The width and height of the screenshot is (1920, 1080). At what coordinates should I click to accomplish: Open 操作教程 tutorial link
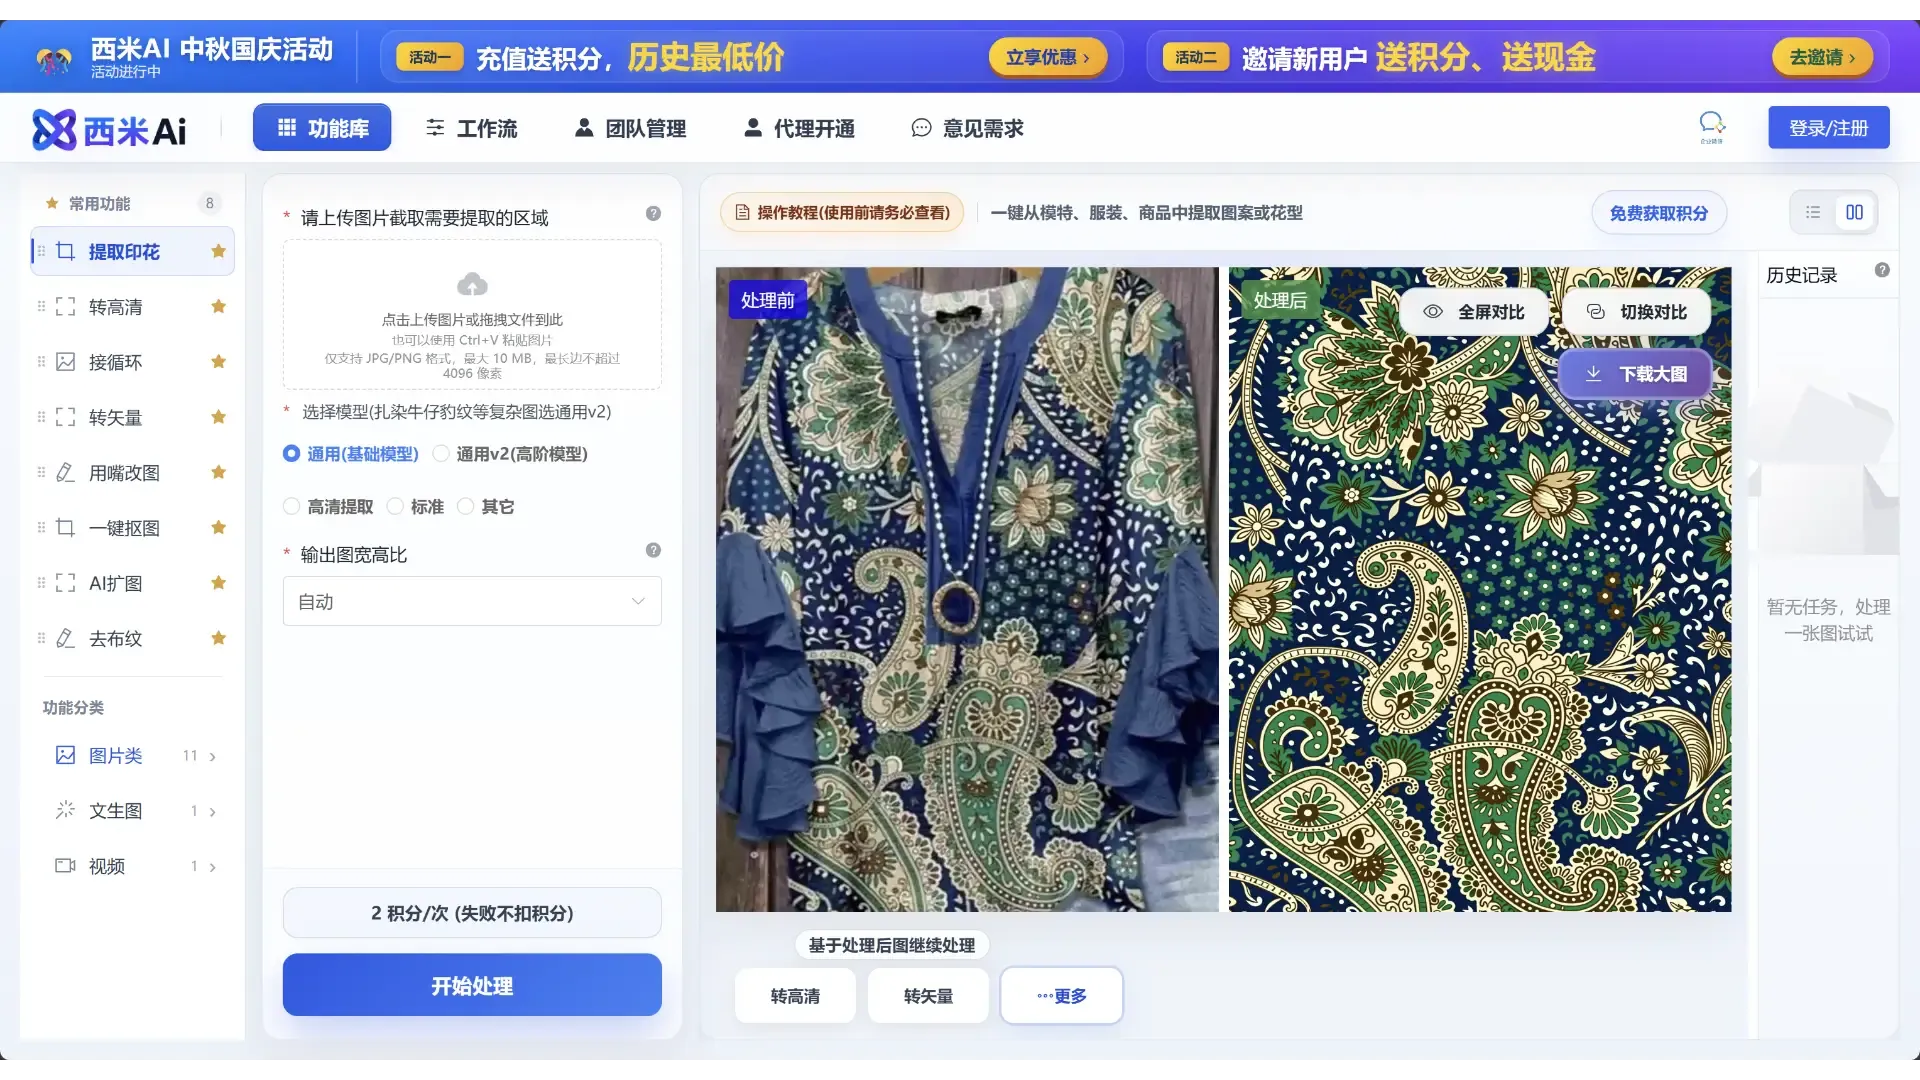(842, 212)
